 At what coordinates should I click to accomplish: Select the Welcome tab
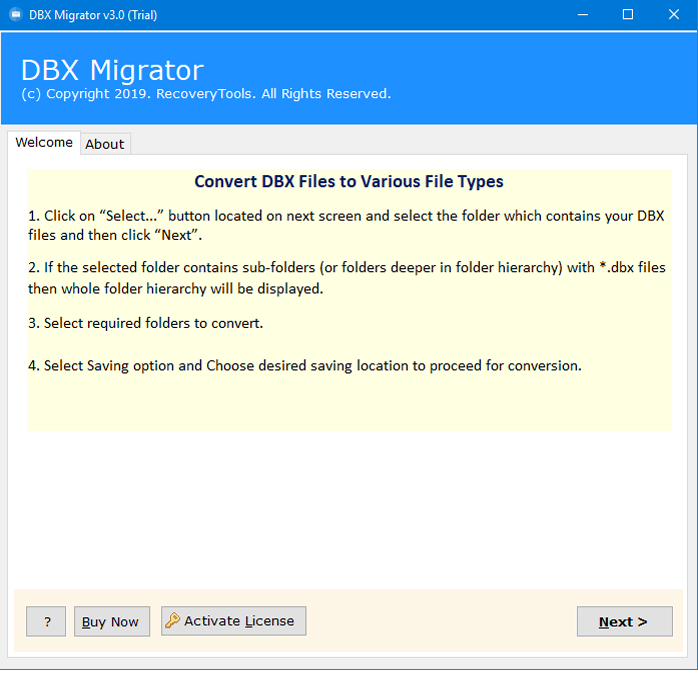click(x=44, y=142)
